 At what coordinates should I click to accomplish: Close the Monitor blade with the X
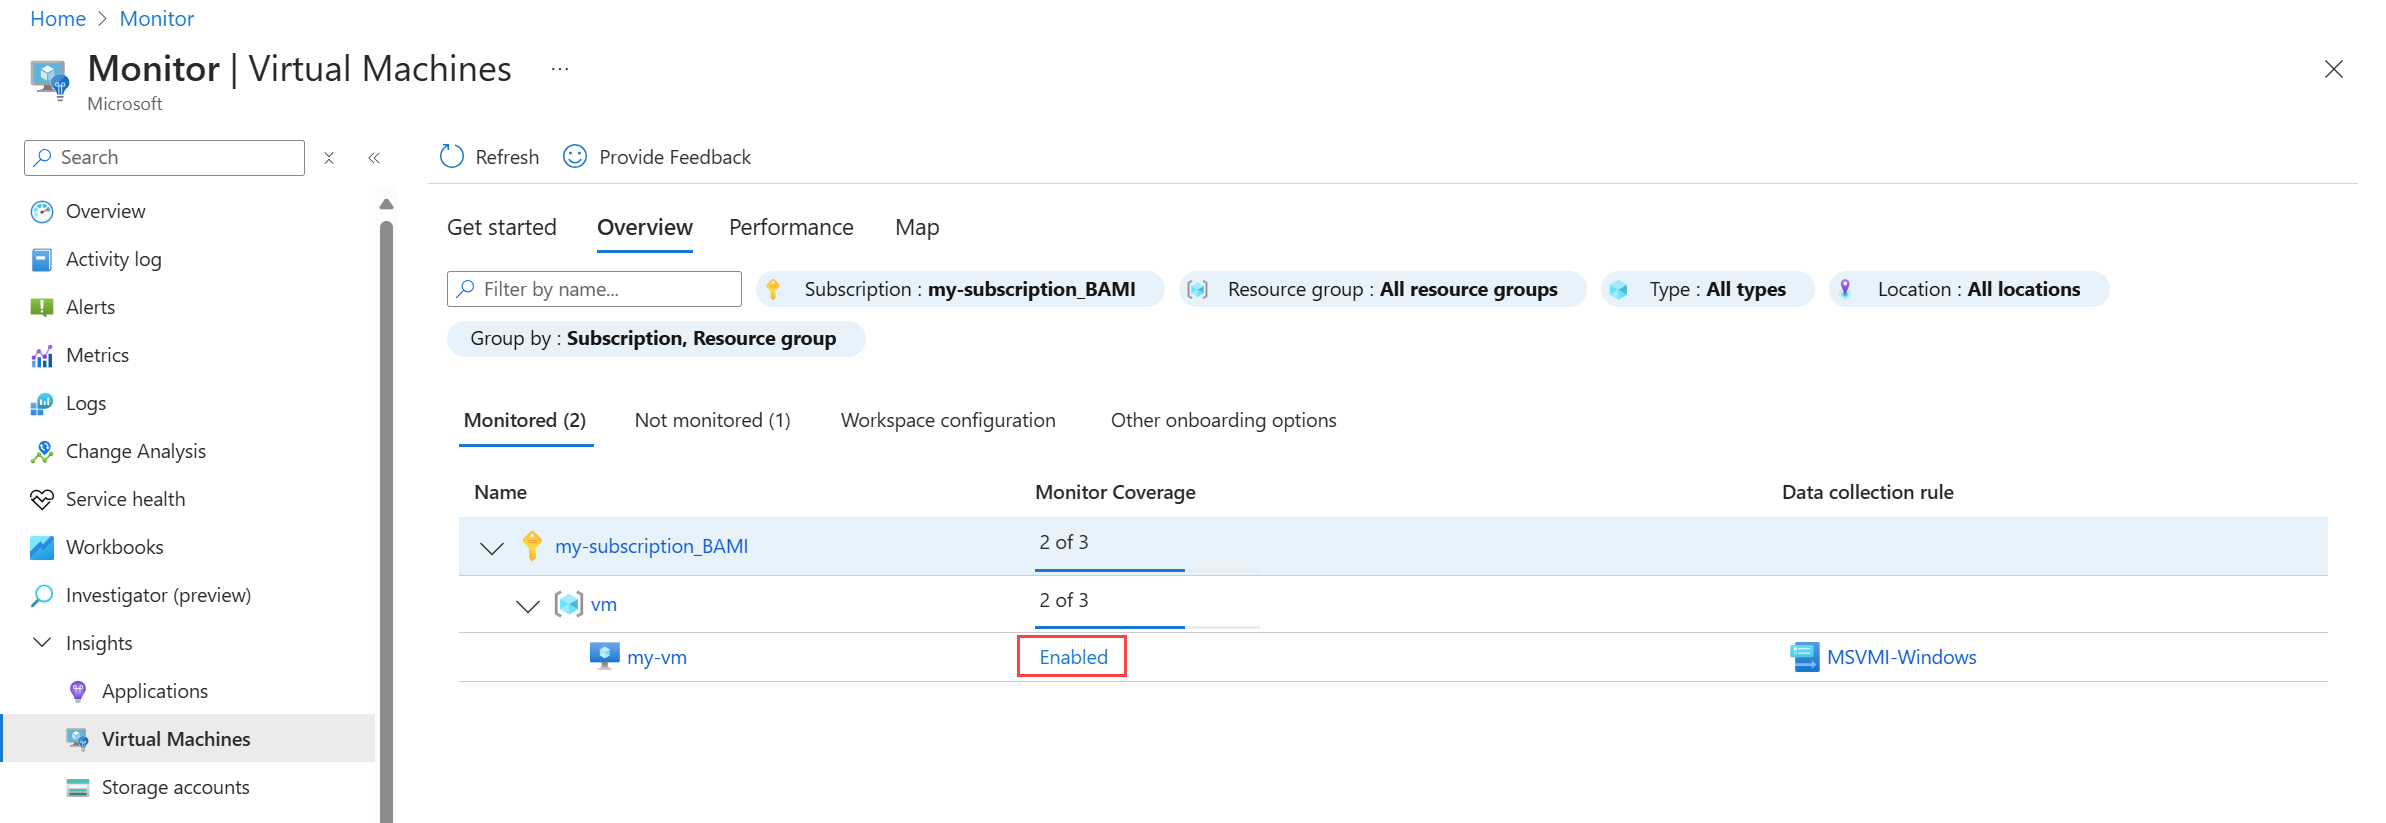2334,69
